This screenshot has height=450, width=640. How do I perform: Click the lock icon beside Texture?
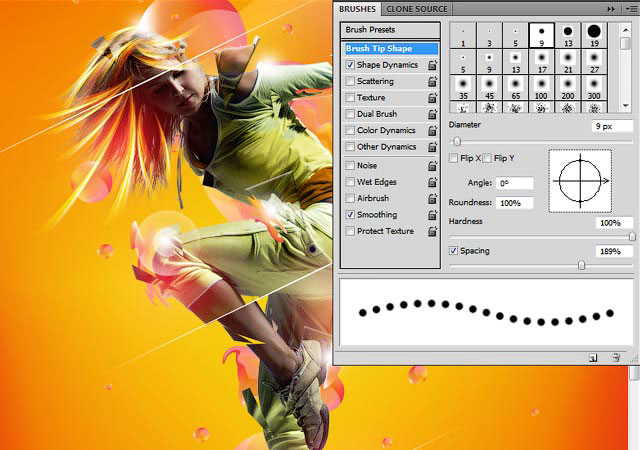click(x=433, y=98)
